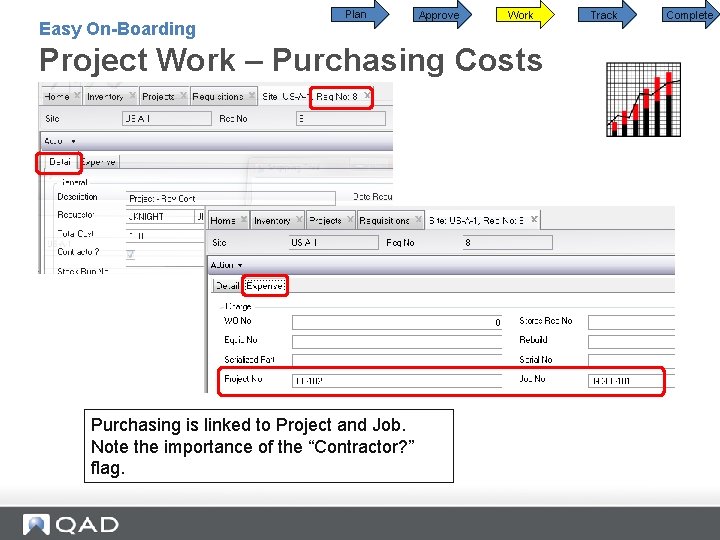The image size is (720, 540).
Task: Select the yellow Work workflow arrow
Action: pyautogui.click(x=525, y=15)
